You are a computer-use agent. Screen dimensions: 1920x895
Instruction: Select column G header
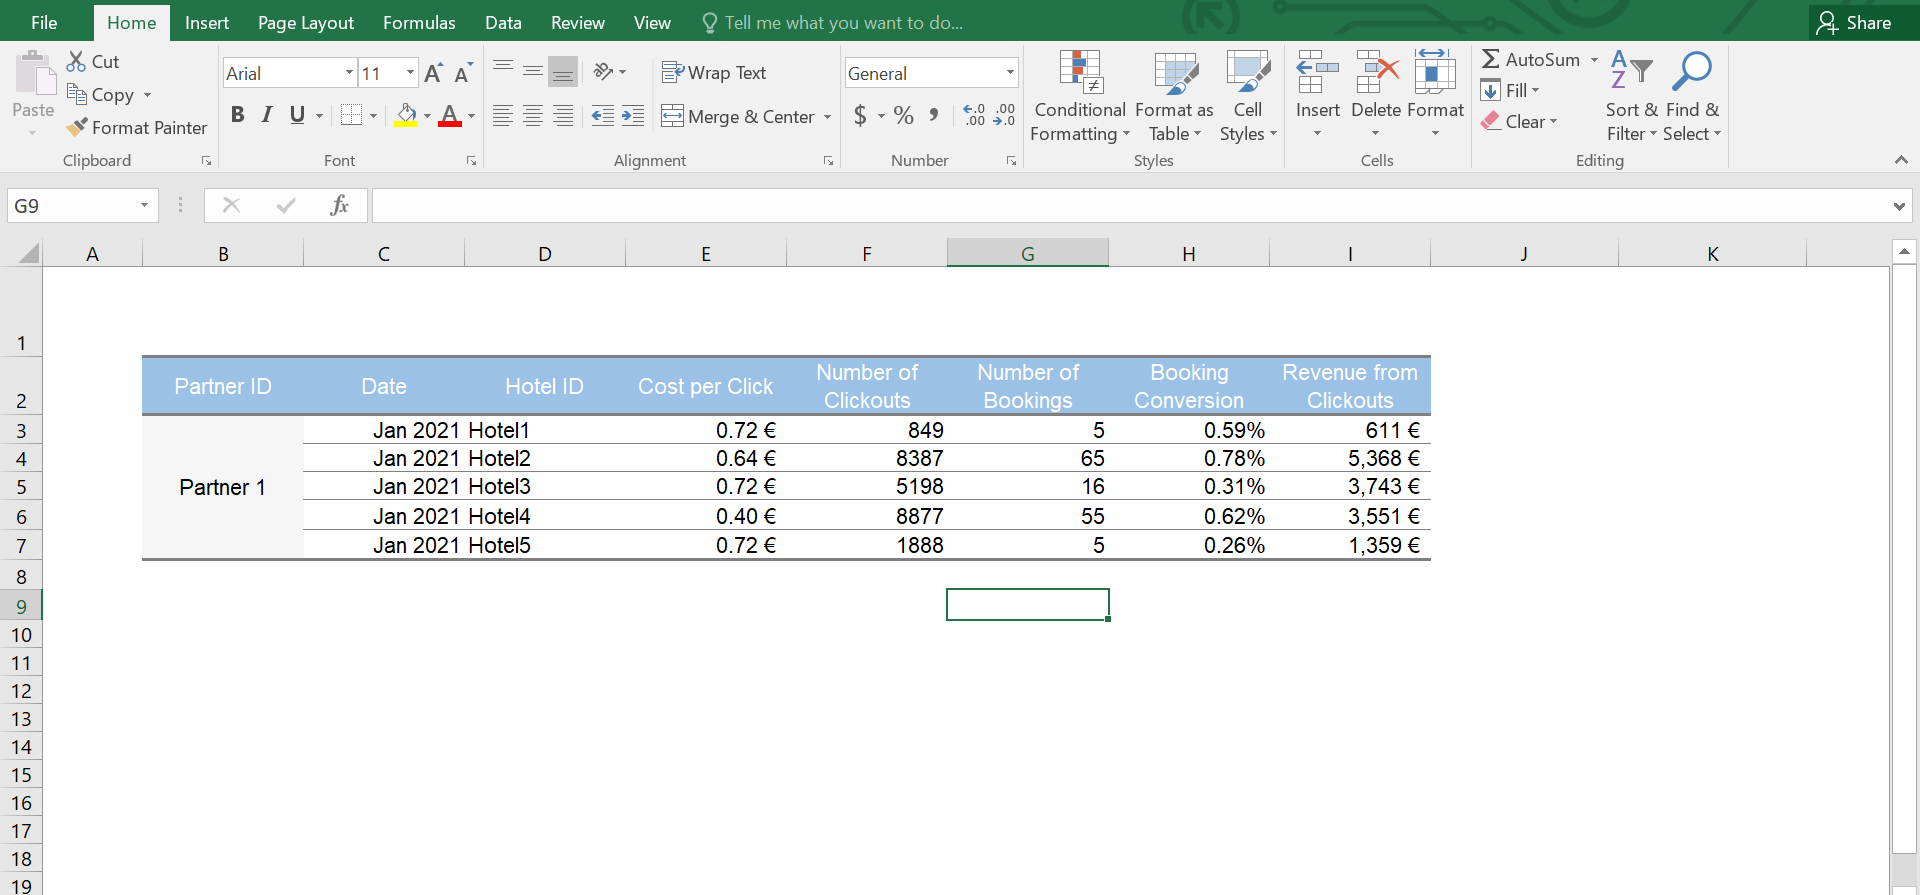[1028, 253]
